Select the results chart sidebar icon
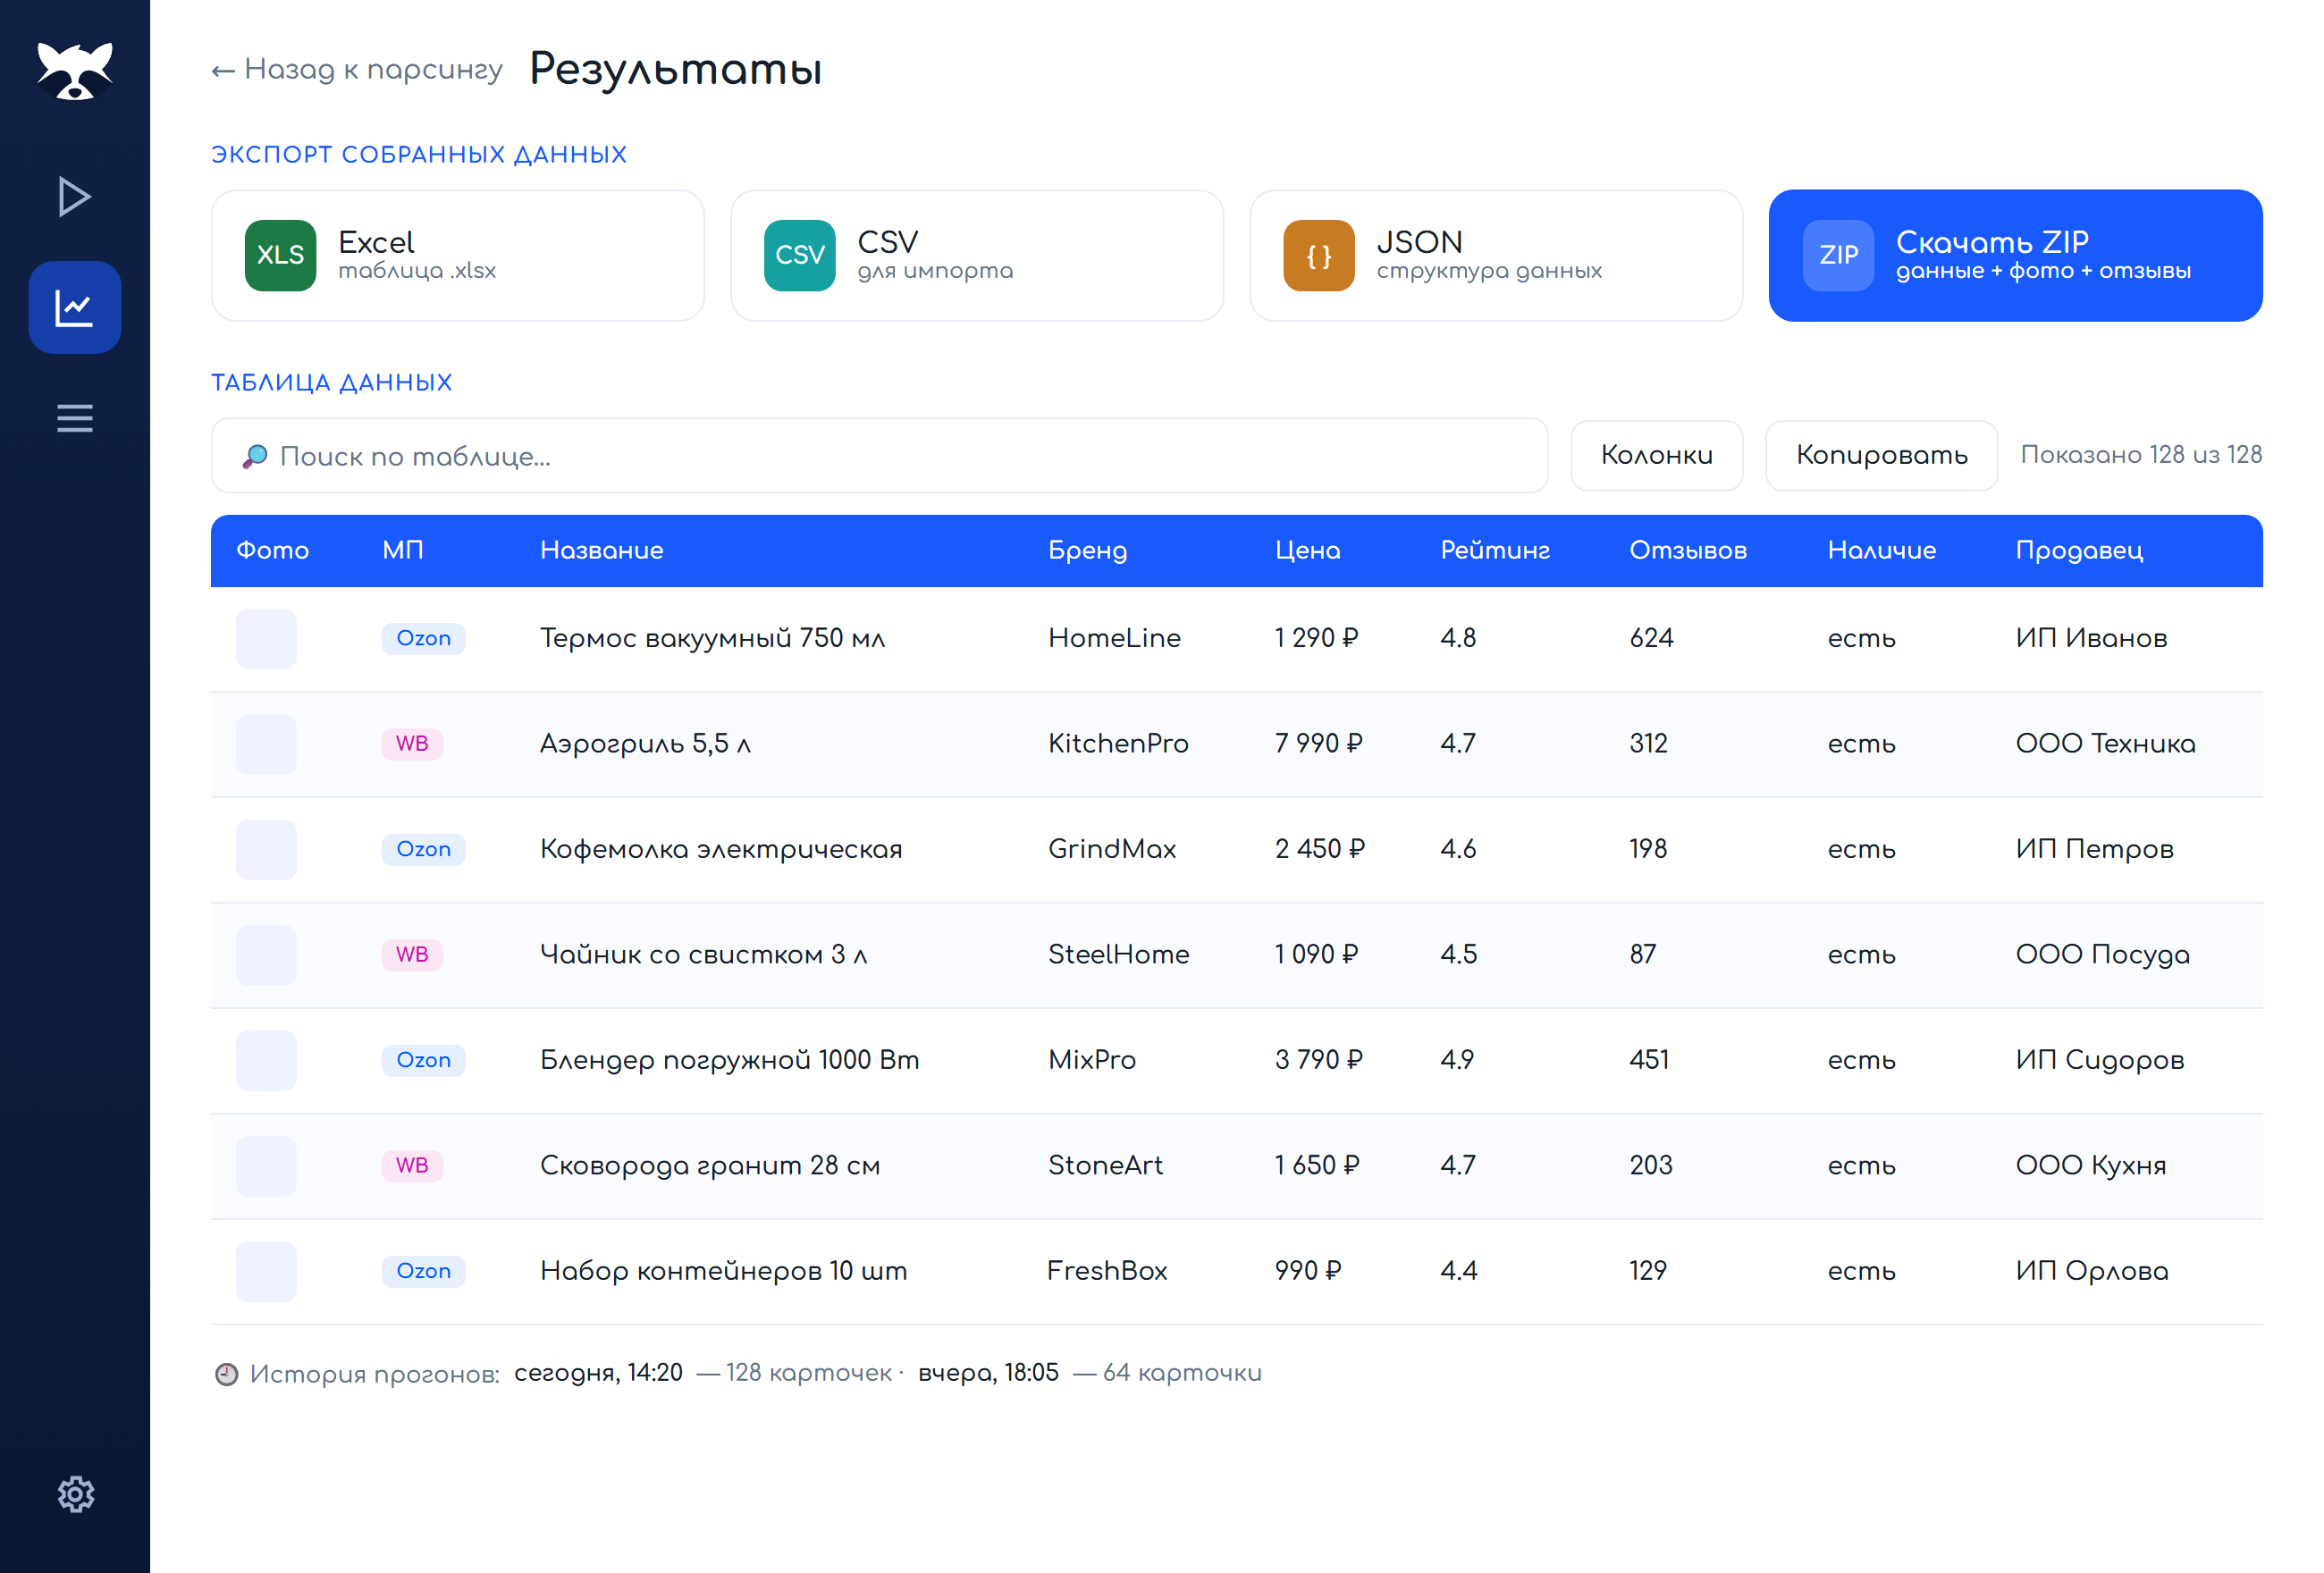Image resolution: width=2324 pixels, height=1573 pixels. [x=75, y=307]
